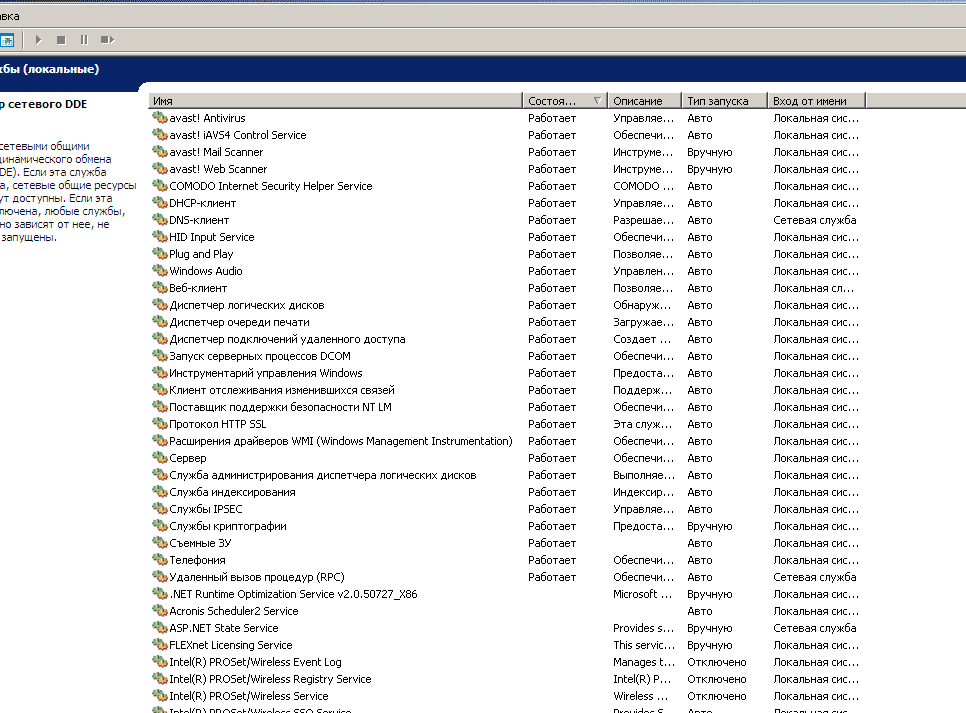Click gear icon of Служба индексирования row
This screenshot has height=713, width=966.
click(x=160, y=491)
